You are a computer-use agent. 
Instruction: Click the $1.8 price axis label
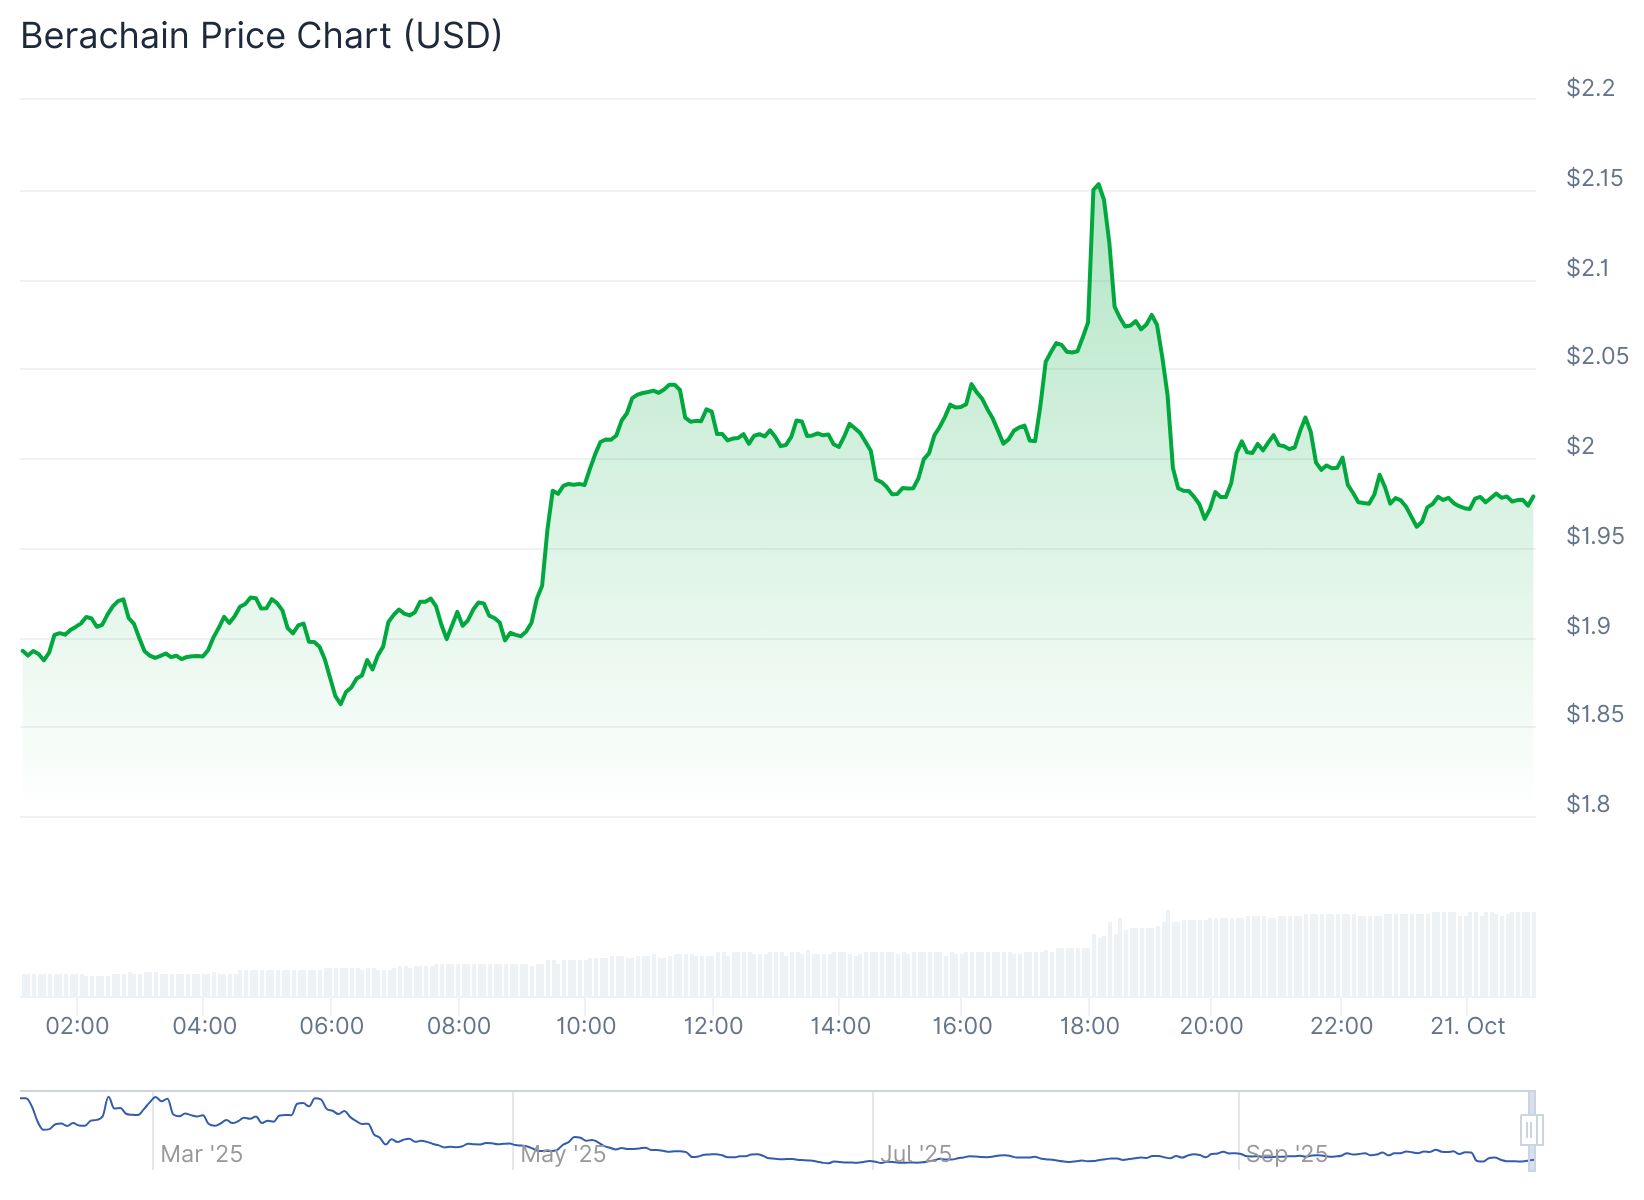[1588, 804]
